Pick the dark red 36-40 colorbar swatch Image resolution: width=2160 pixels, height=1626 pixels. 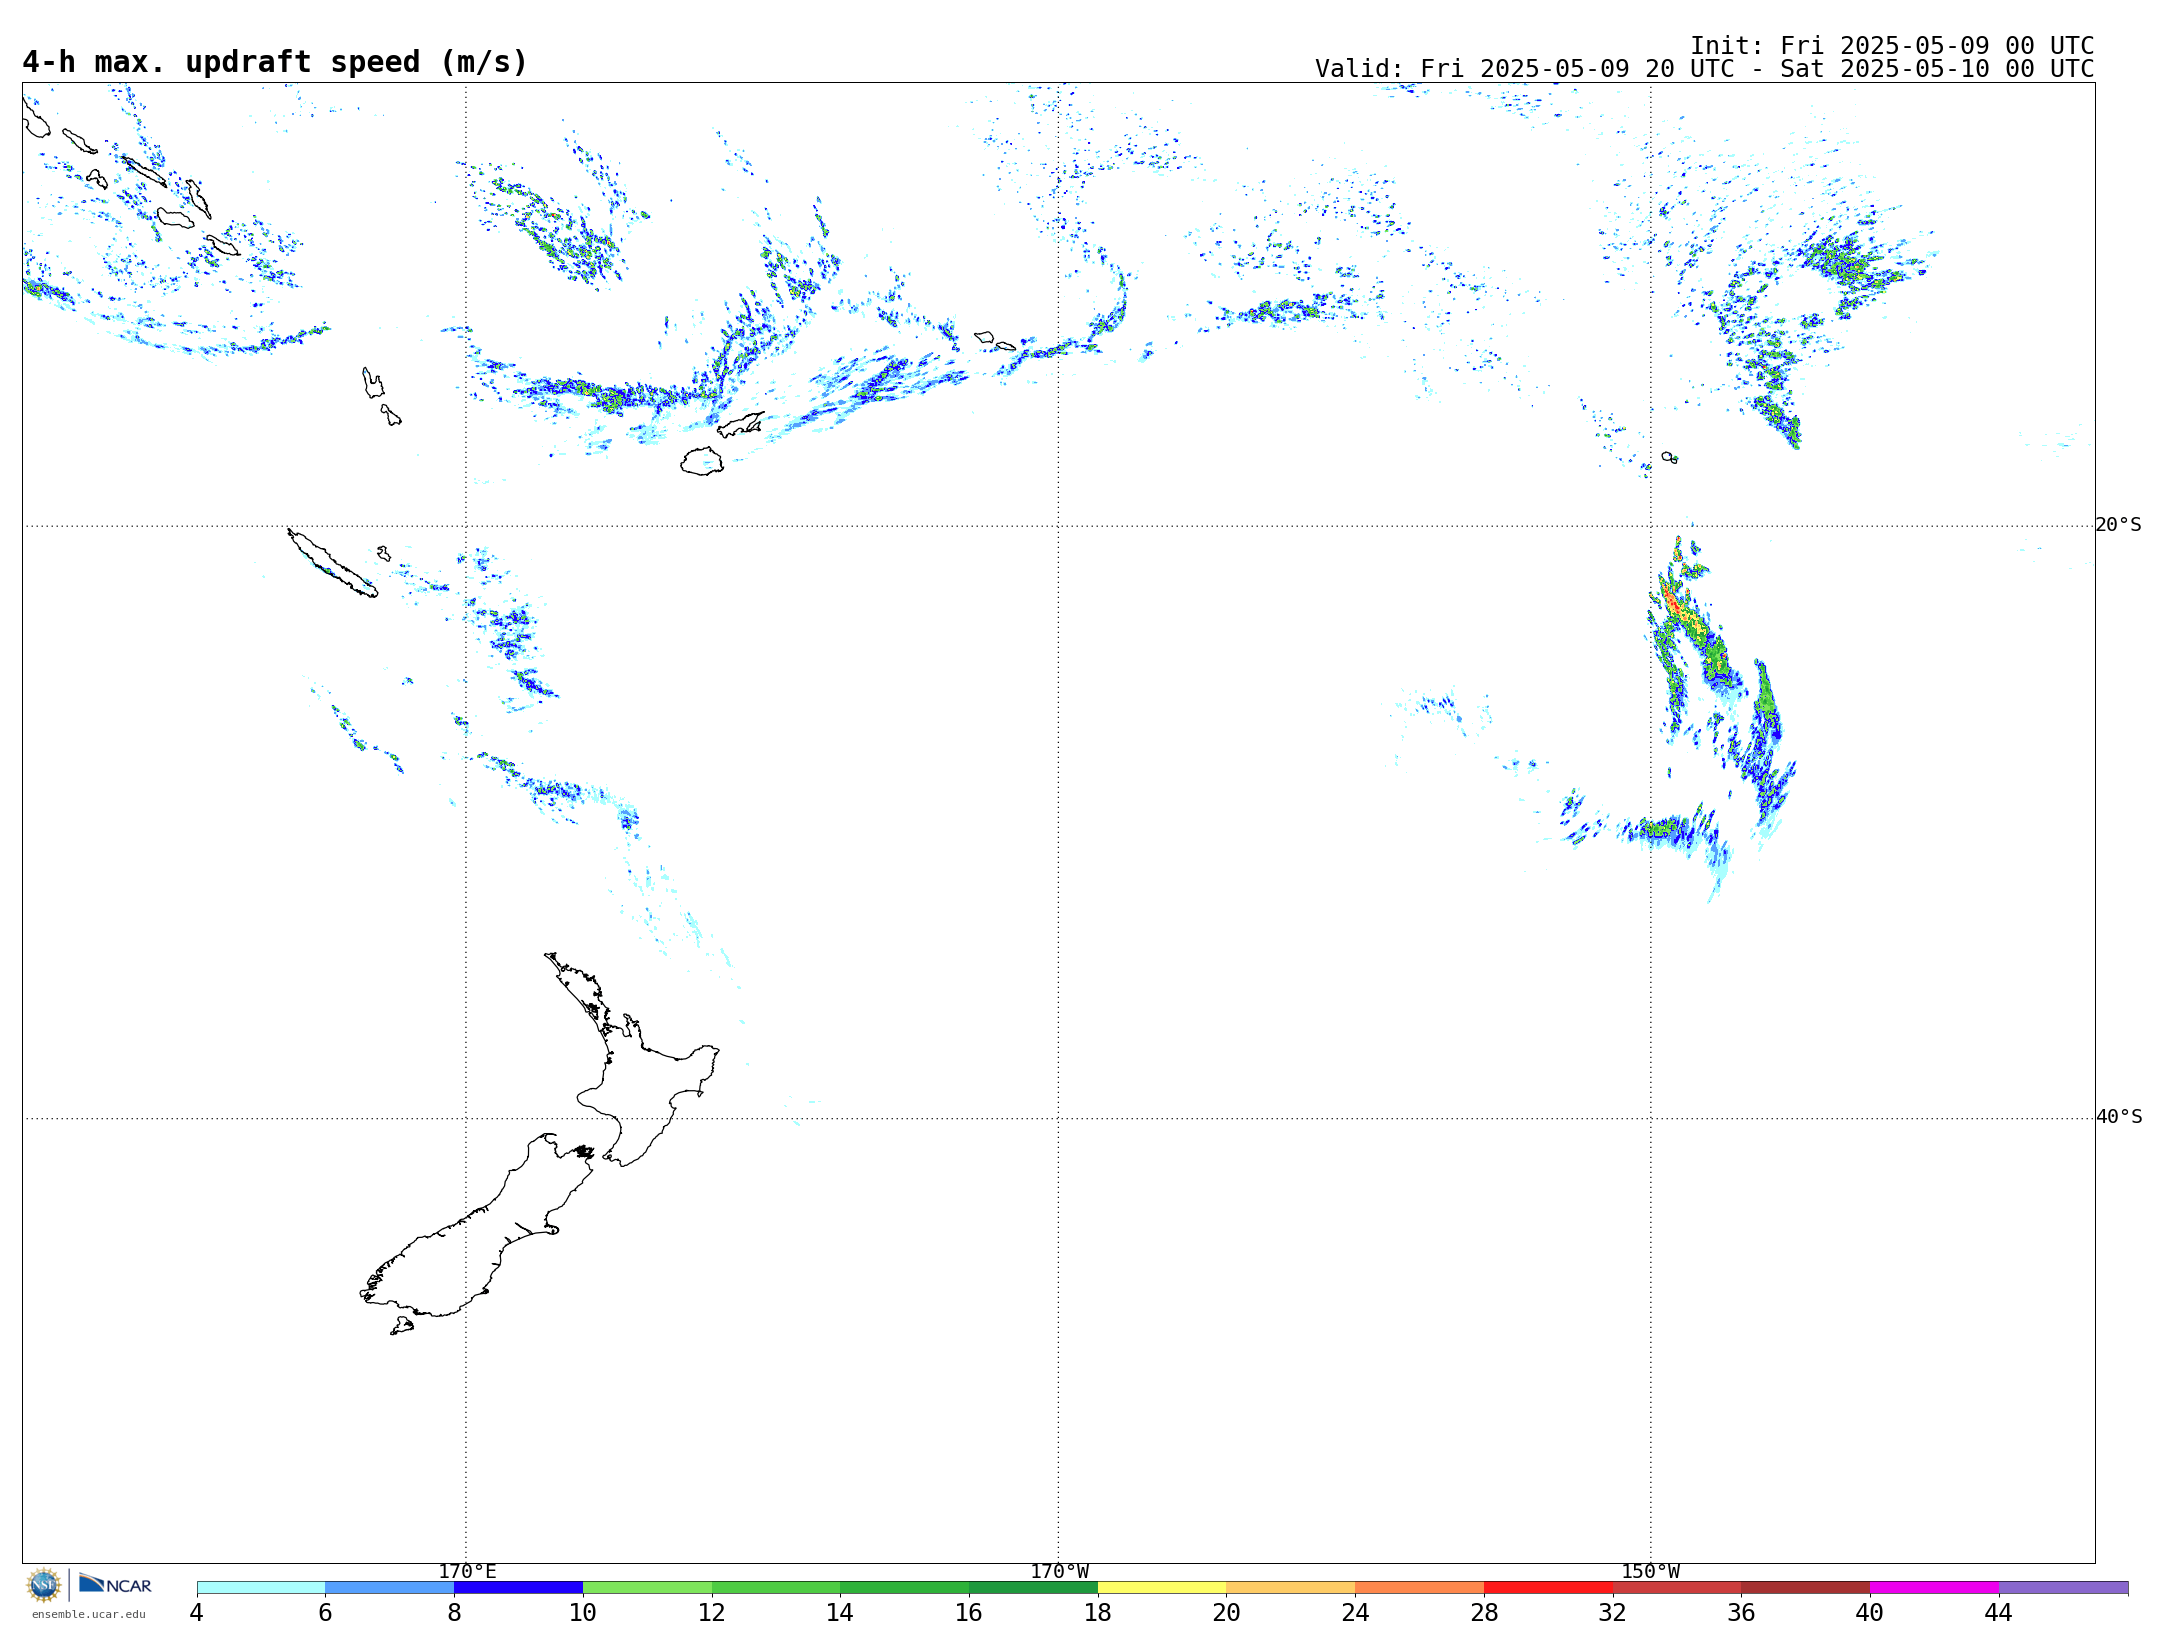(x=1806, y=1588)
